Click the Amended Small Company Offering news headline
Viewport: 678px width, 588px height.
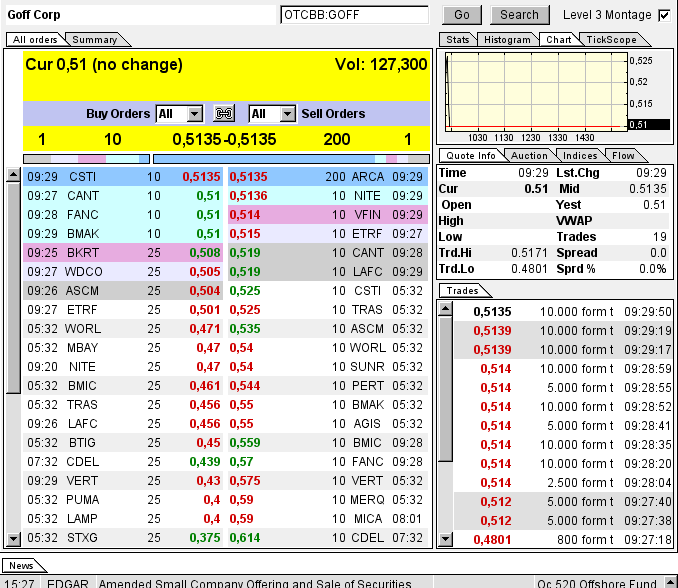tap(255, 583)
